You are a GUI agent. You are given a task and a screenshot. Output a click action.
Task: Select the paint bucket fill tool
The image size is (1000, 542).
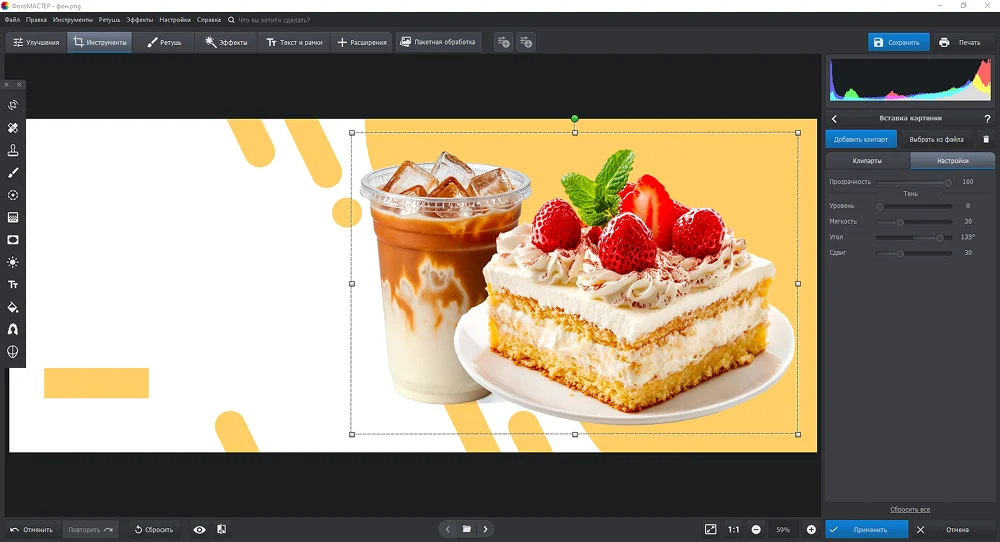(13, 307)
